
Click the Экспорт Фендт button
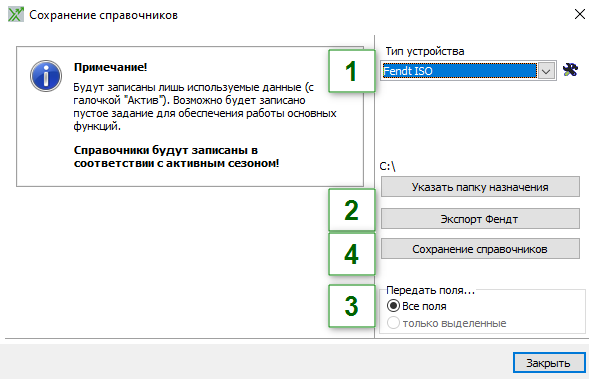tap(480, 219)
